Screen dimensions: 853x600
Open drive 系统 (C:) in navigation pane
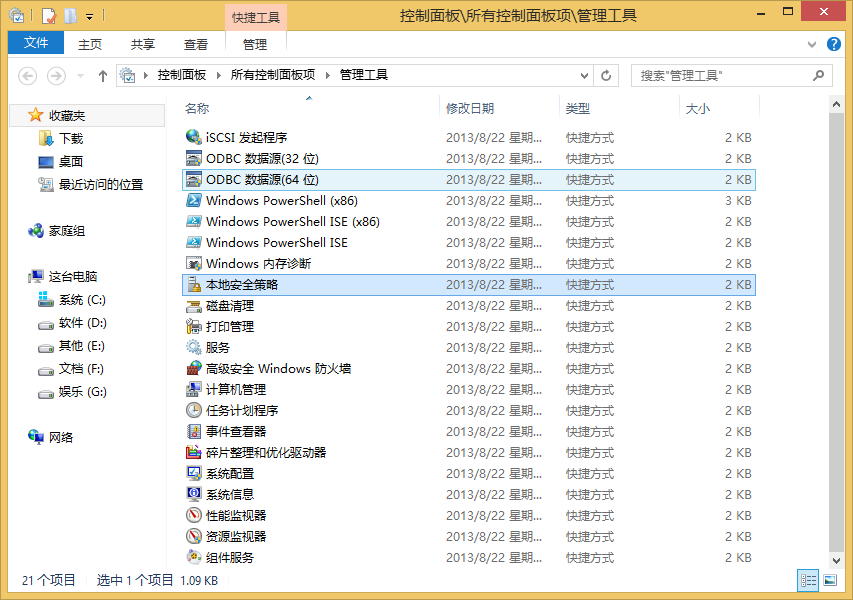coord(82,300)
